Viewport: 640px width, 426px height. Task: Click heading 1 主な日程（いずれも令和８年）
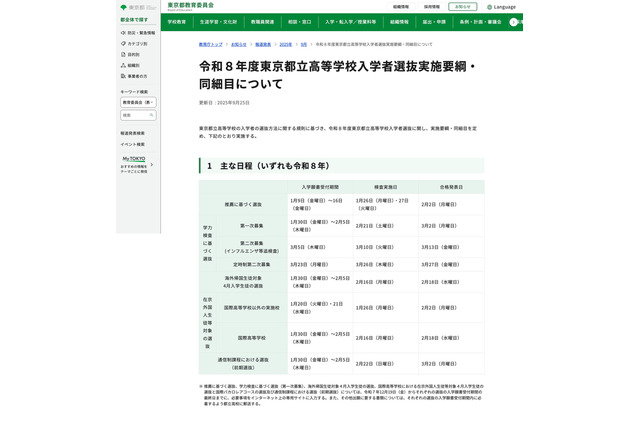[342, 166]
